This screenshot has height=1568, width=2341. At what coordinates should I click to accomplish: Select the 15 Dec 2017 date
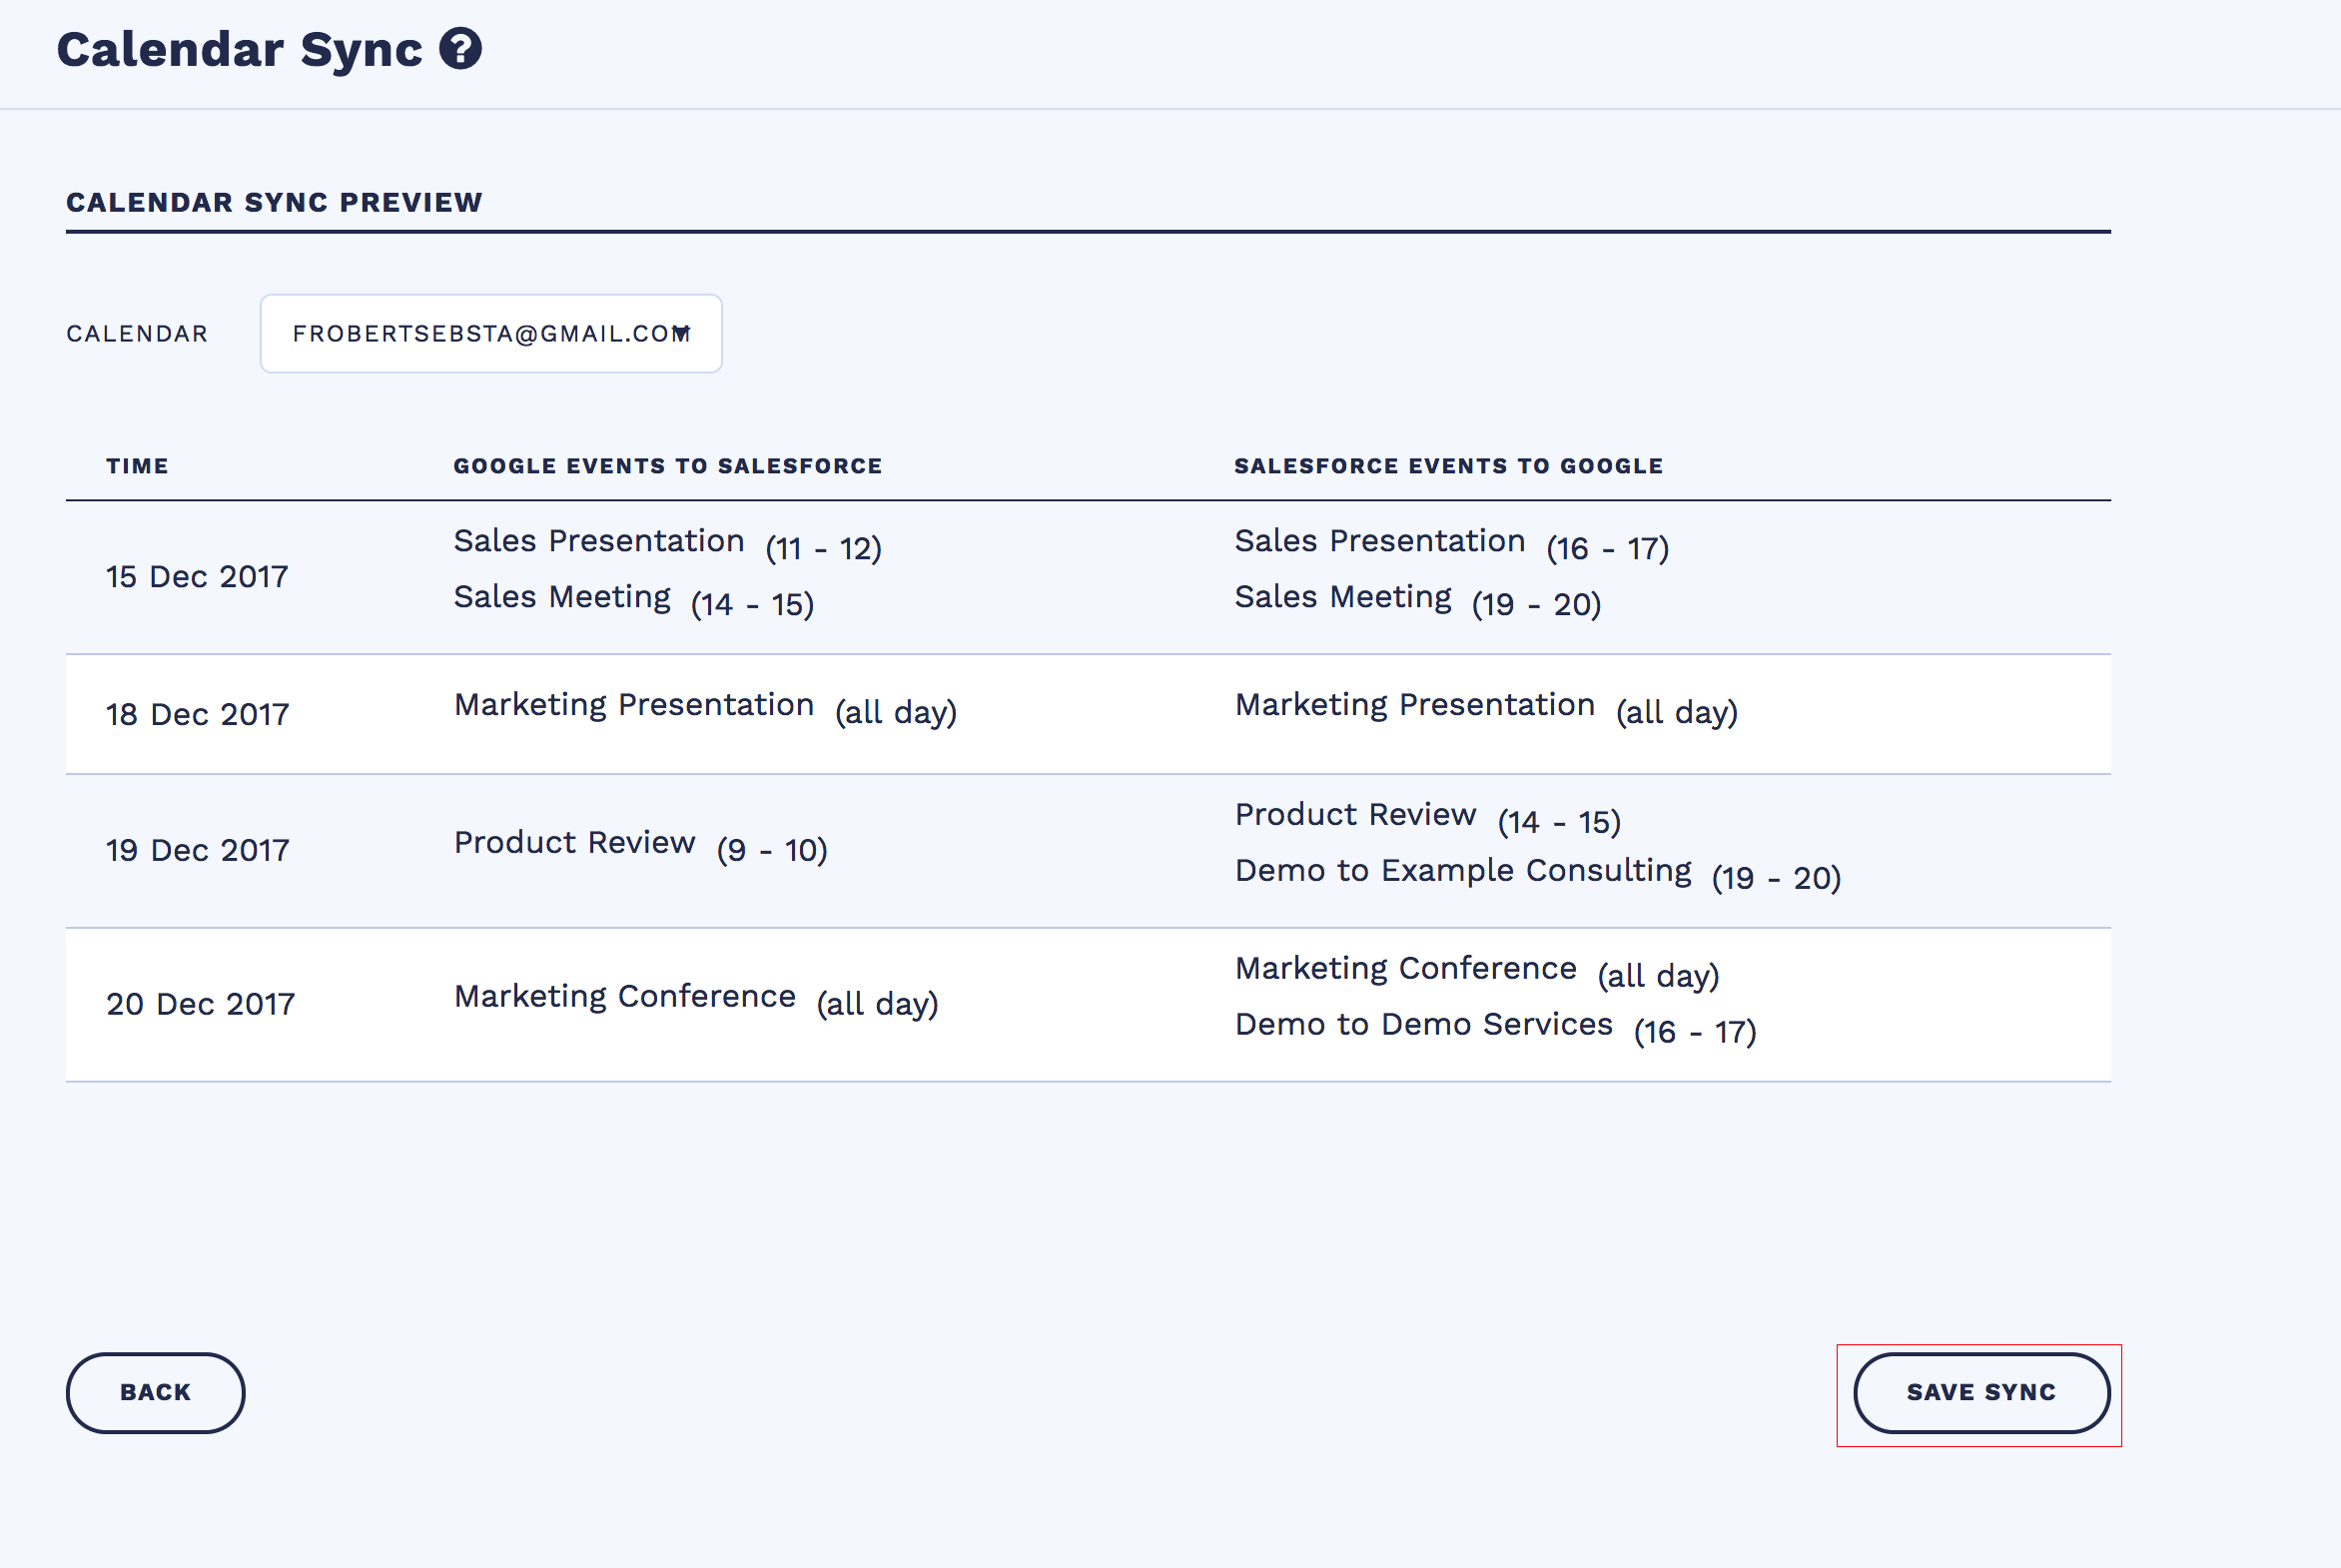197,577
